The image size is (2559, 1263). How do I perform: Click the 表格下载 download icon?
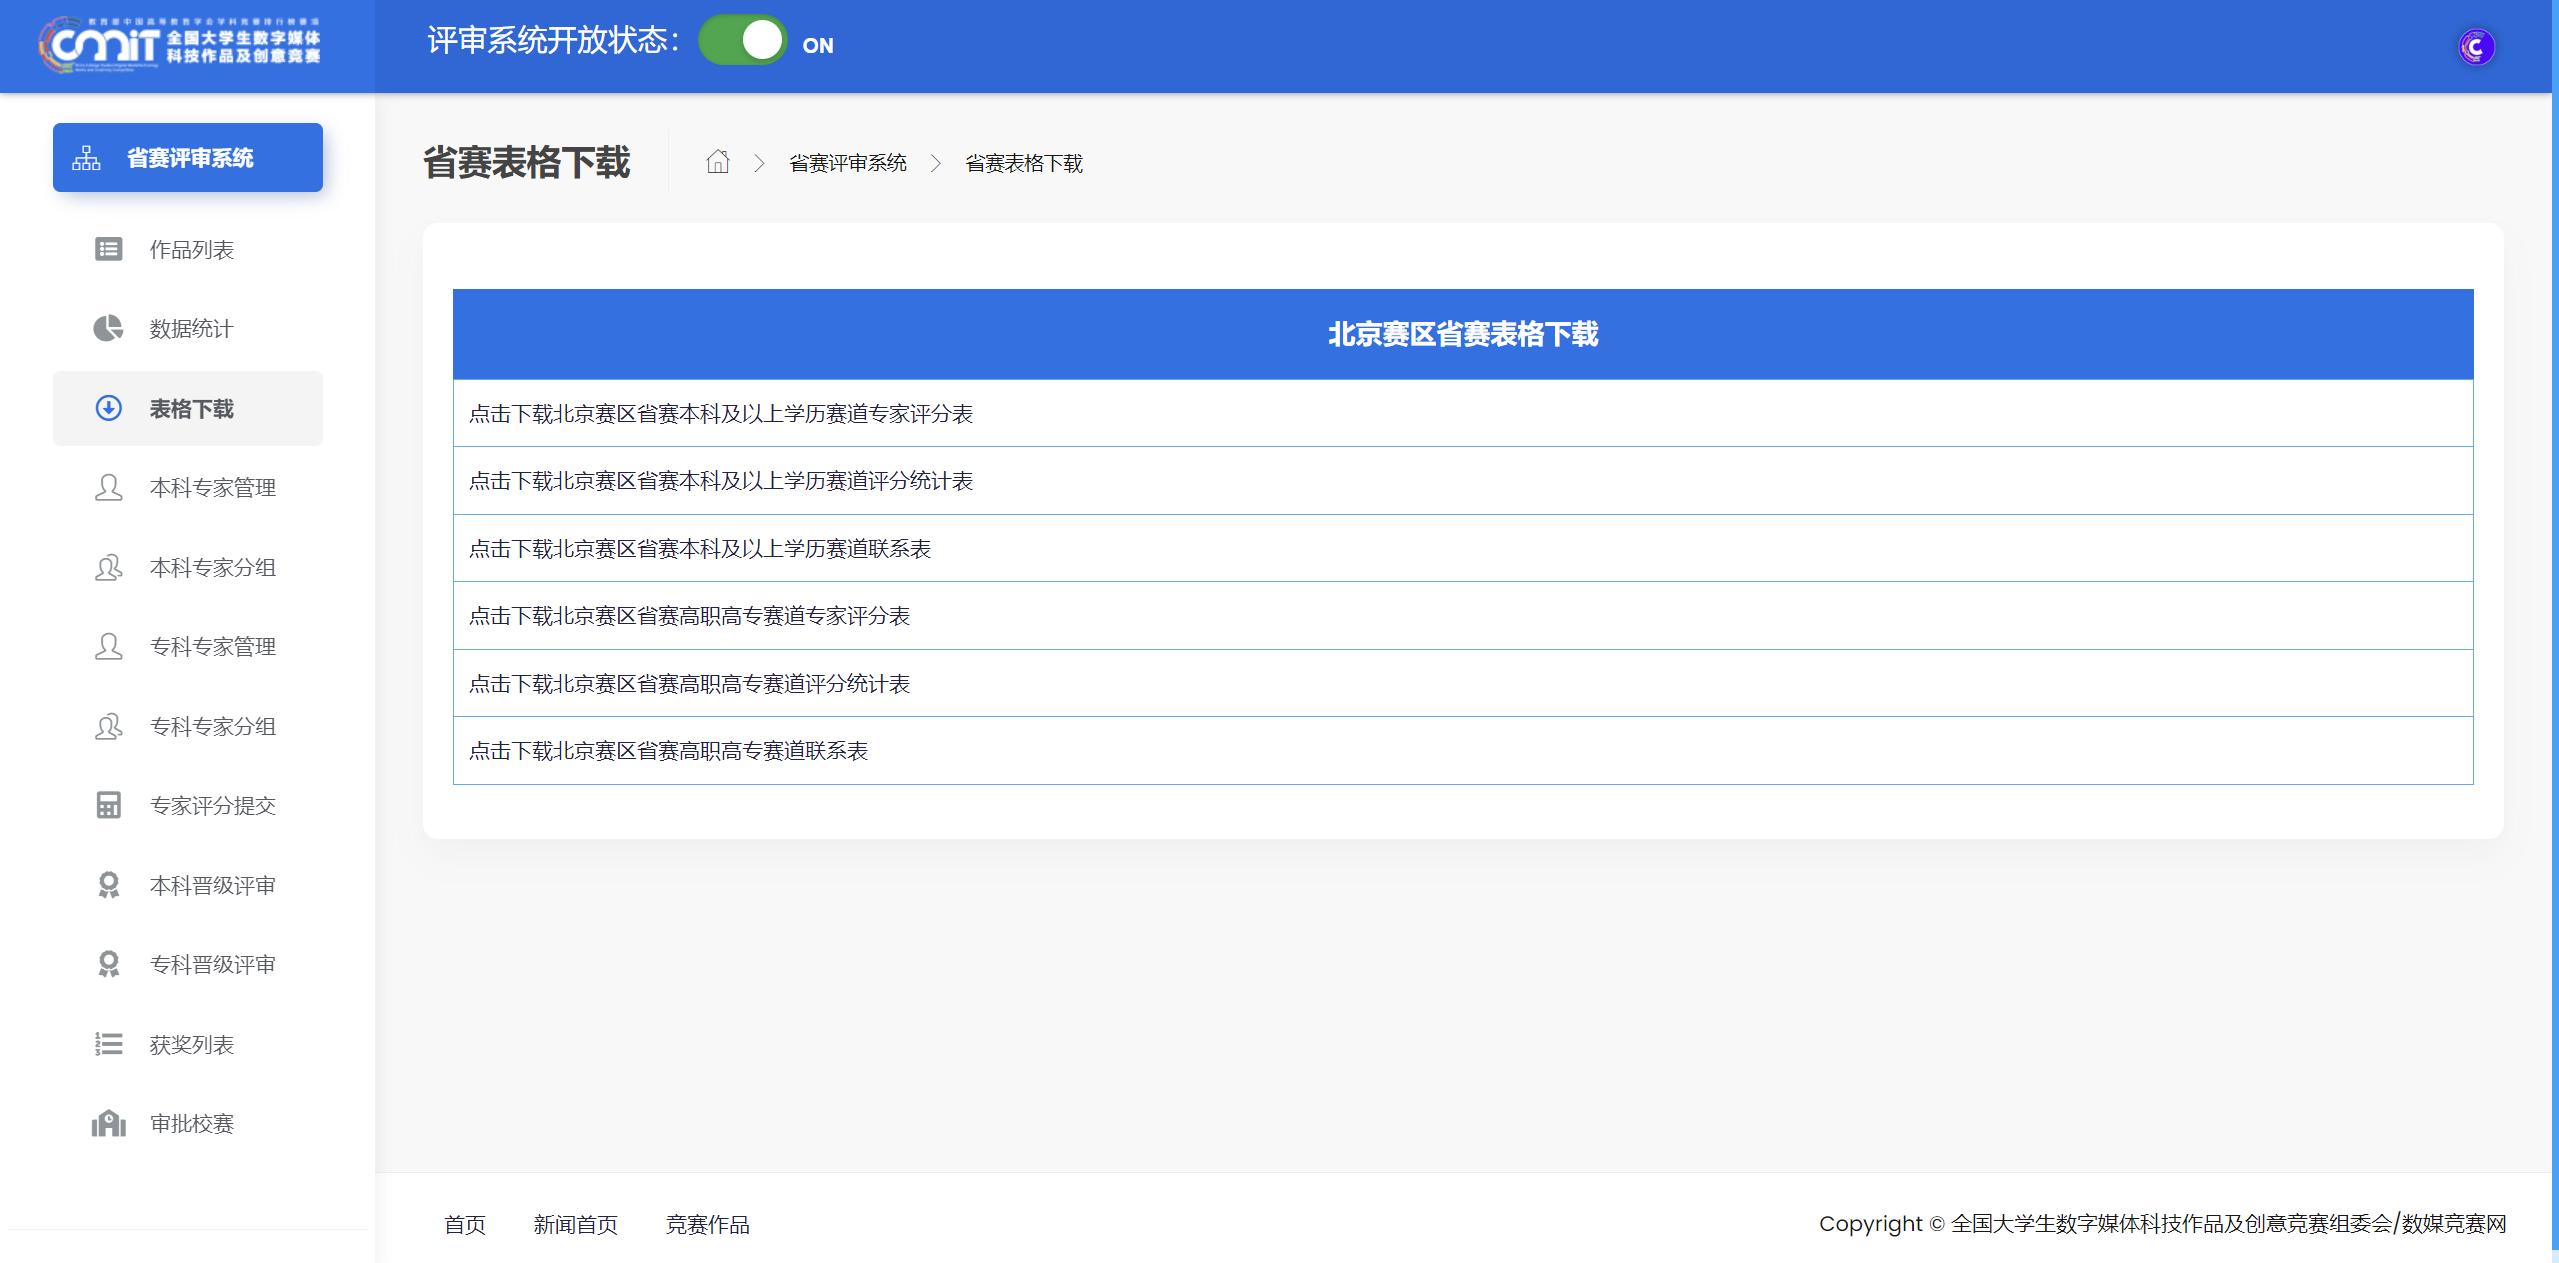(x=108, y=408)
